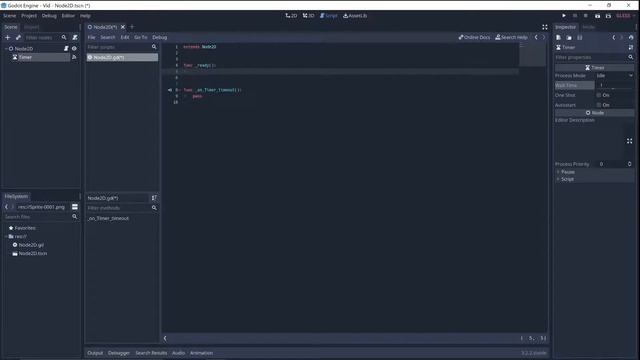
Task: Stop the running project
Action: [586, 16]
